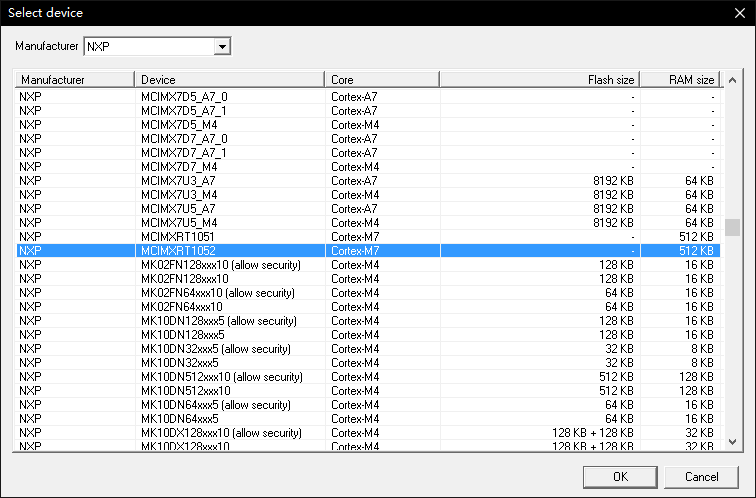This screenshot has width=756, height=498.
Task: Click the vertical scrollbar thumb
Action: pyautogui.click(x=732, y=228)
